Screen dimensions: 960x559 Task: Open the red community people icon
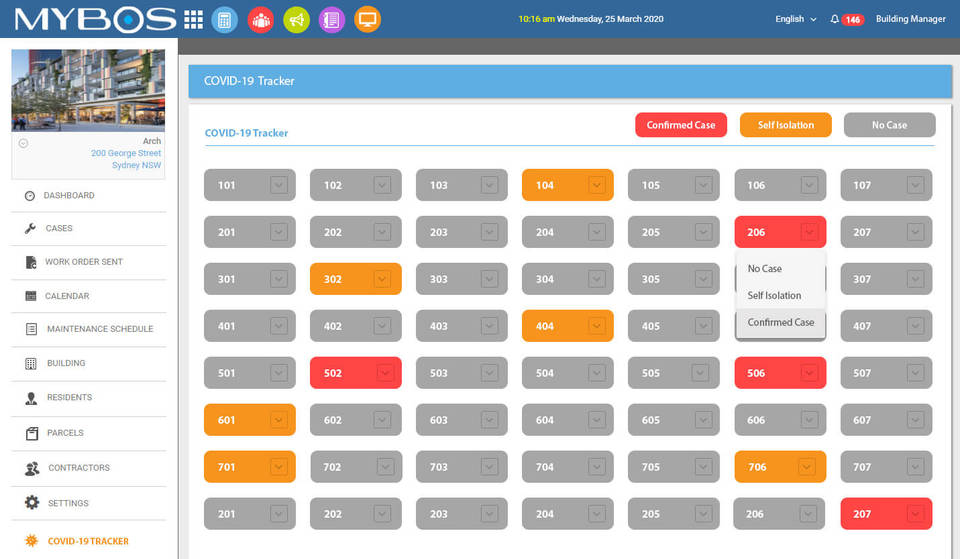[x=261, y=20]
